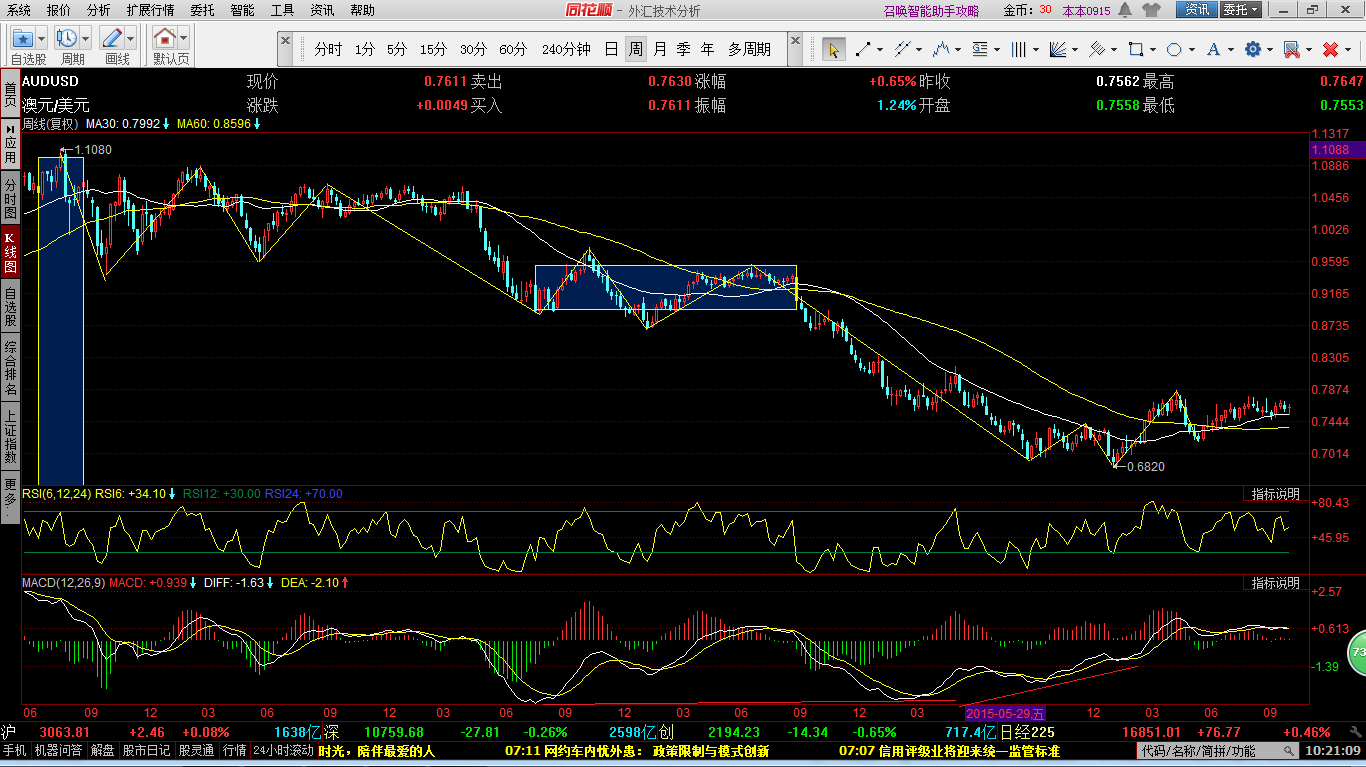The height and width of the screenshot is (767, 1366).
Task: Select the wave pattern drawing tool
Action: [x=940, y=49]
